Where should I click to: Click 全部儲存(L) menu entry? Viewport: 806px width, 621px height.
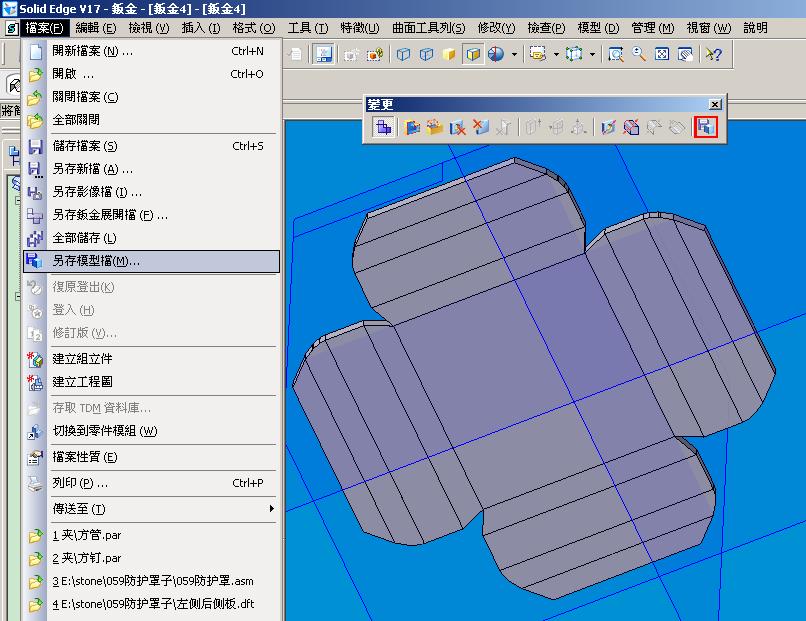[x=152, y=238]
